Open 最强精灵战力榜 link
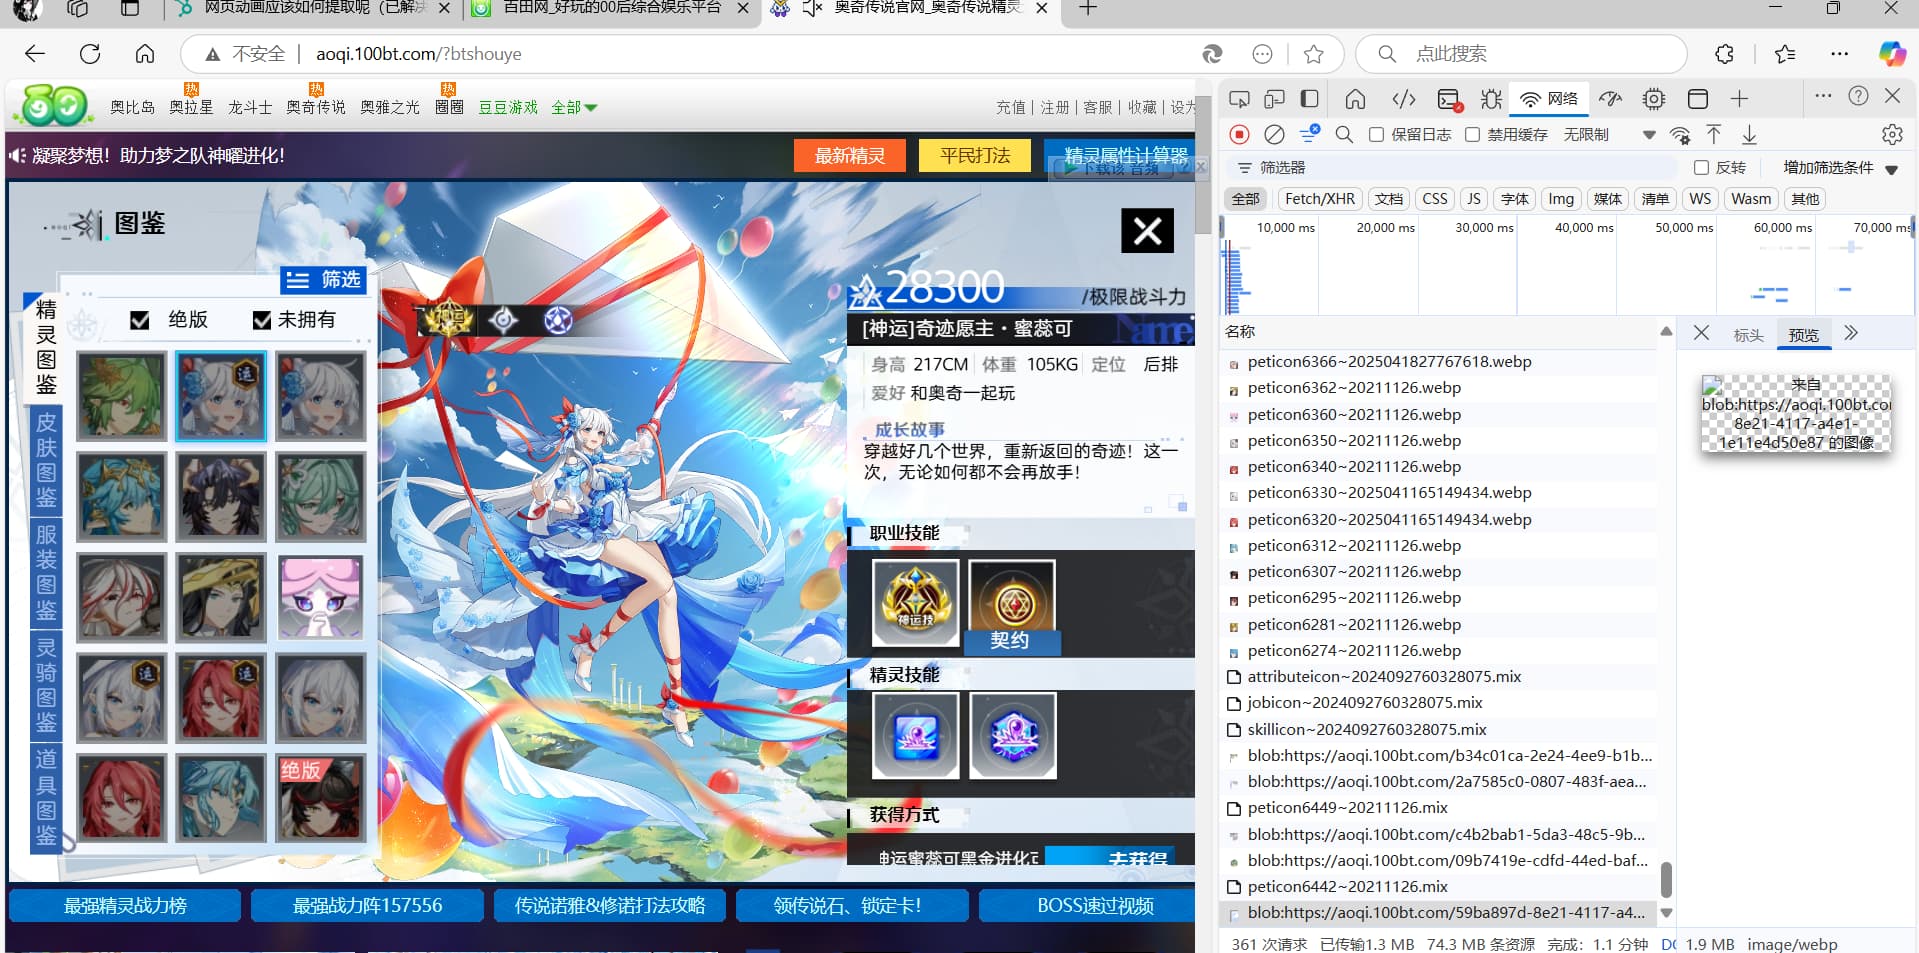The width and height of the screenshot is (1919, 953). pyautogui.click(x=125, y=906)
